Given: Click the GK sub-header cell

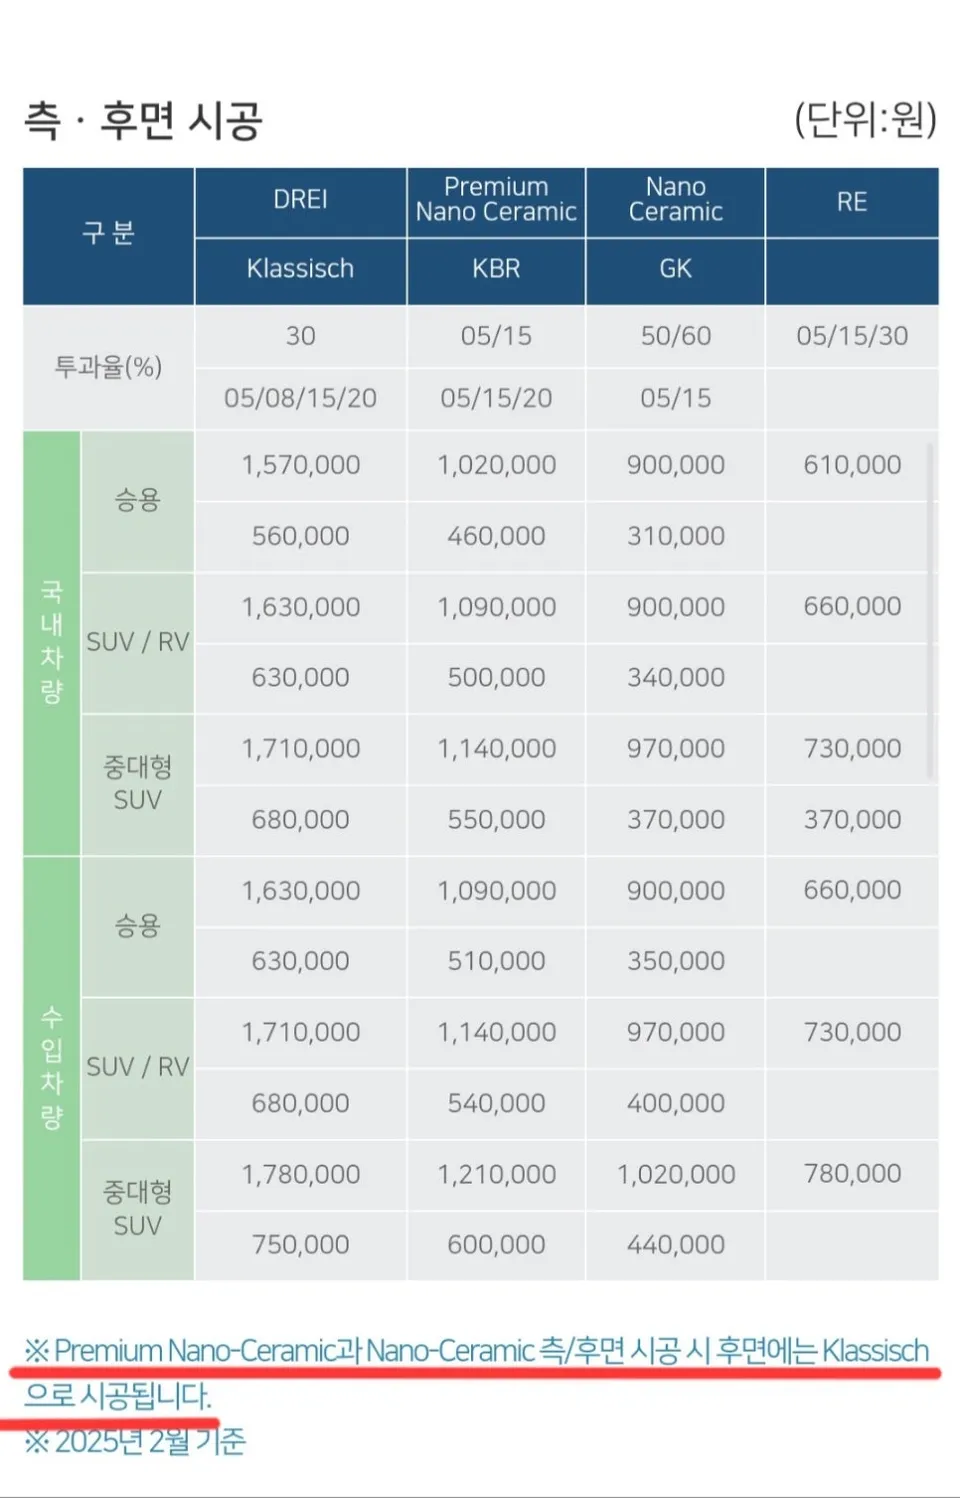Looking at the screenshot, I should coord(676,270).
